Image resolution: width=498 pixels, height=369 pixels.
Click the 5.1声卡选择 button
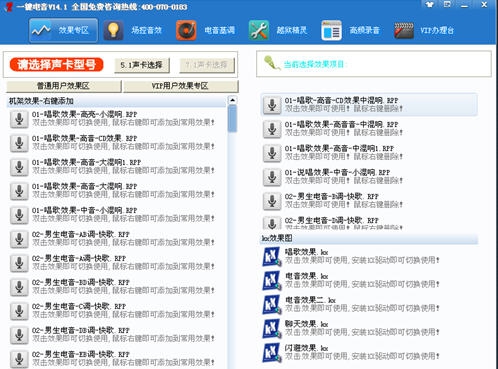coord(142,65)
